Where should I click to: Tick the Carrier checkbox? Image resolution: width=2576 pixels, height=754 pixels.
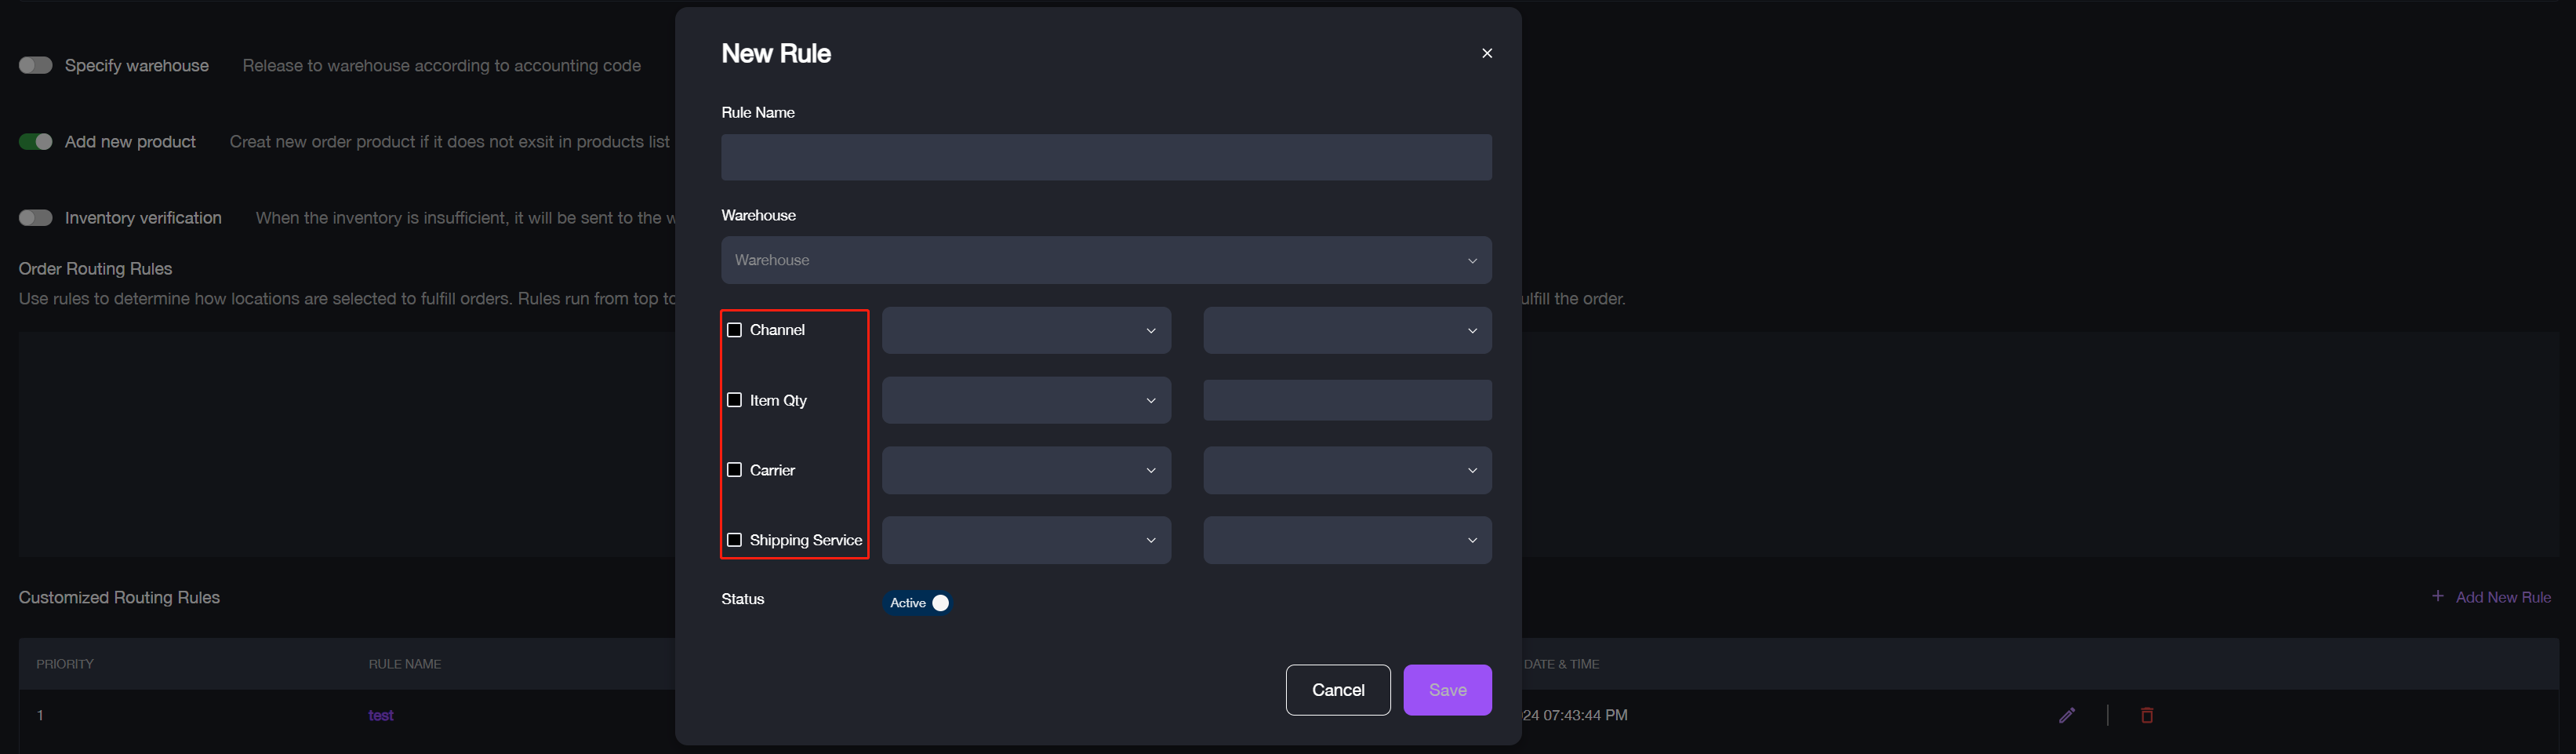[x=734, y=470]
